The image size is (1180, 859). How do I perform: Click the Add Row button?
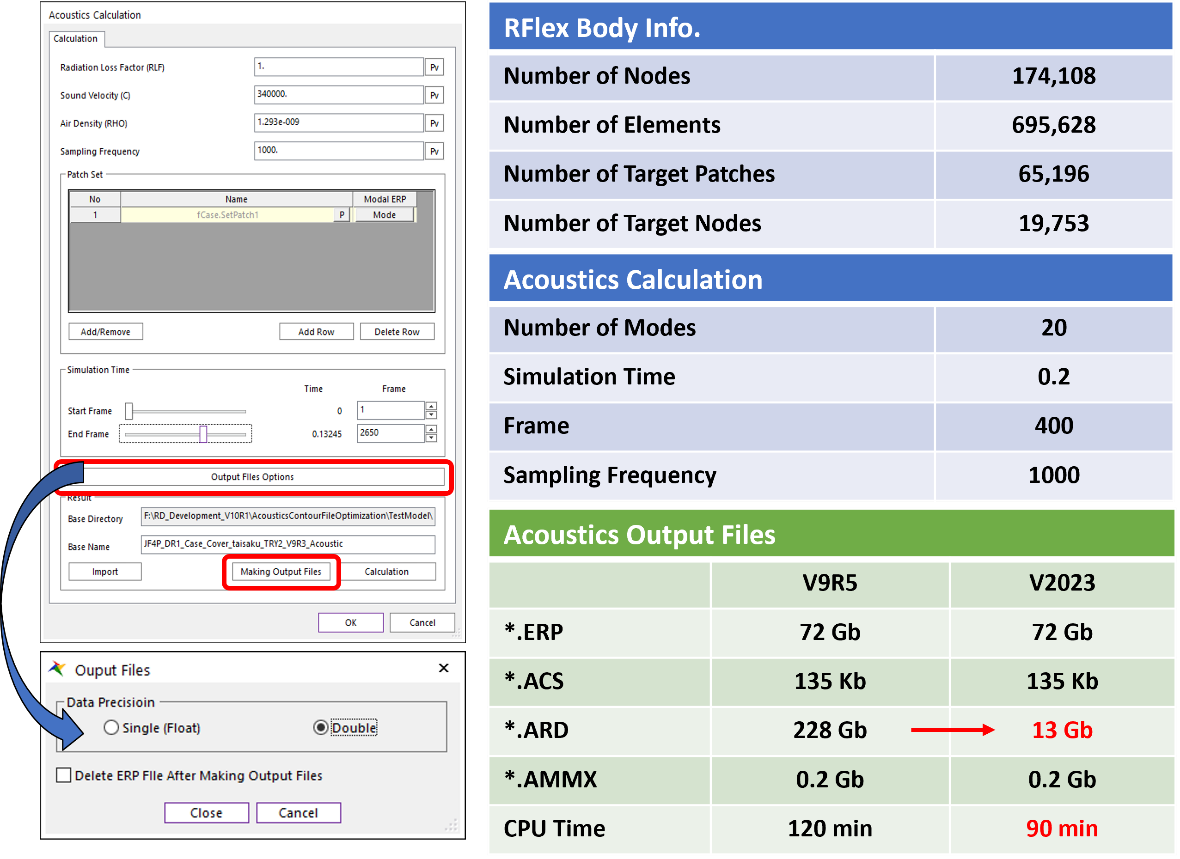click(x=316, y=332)
